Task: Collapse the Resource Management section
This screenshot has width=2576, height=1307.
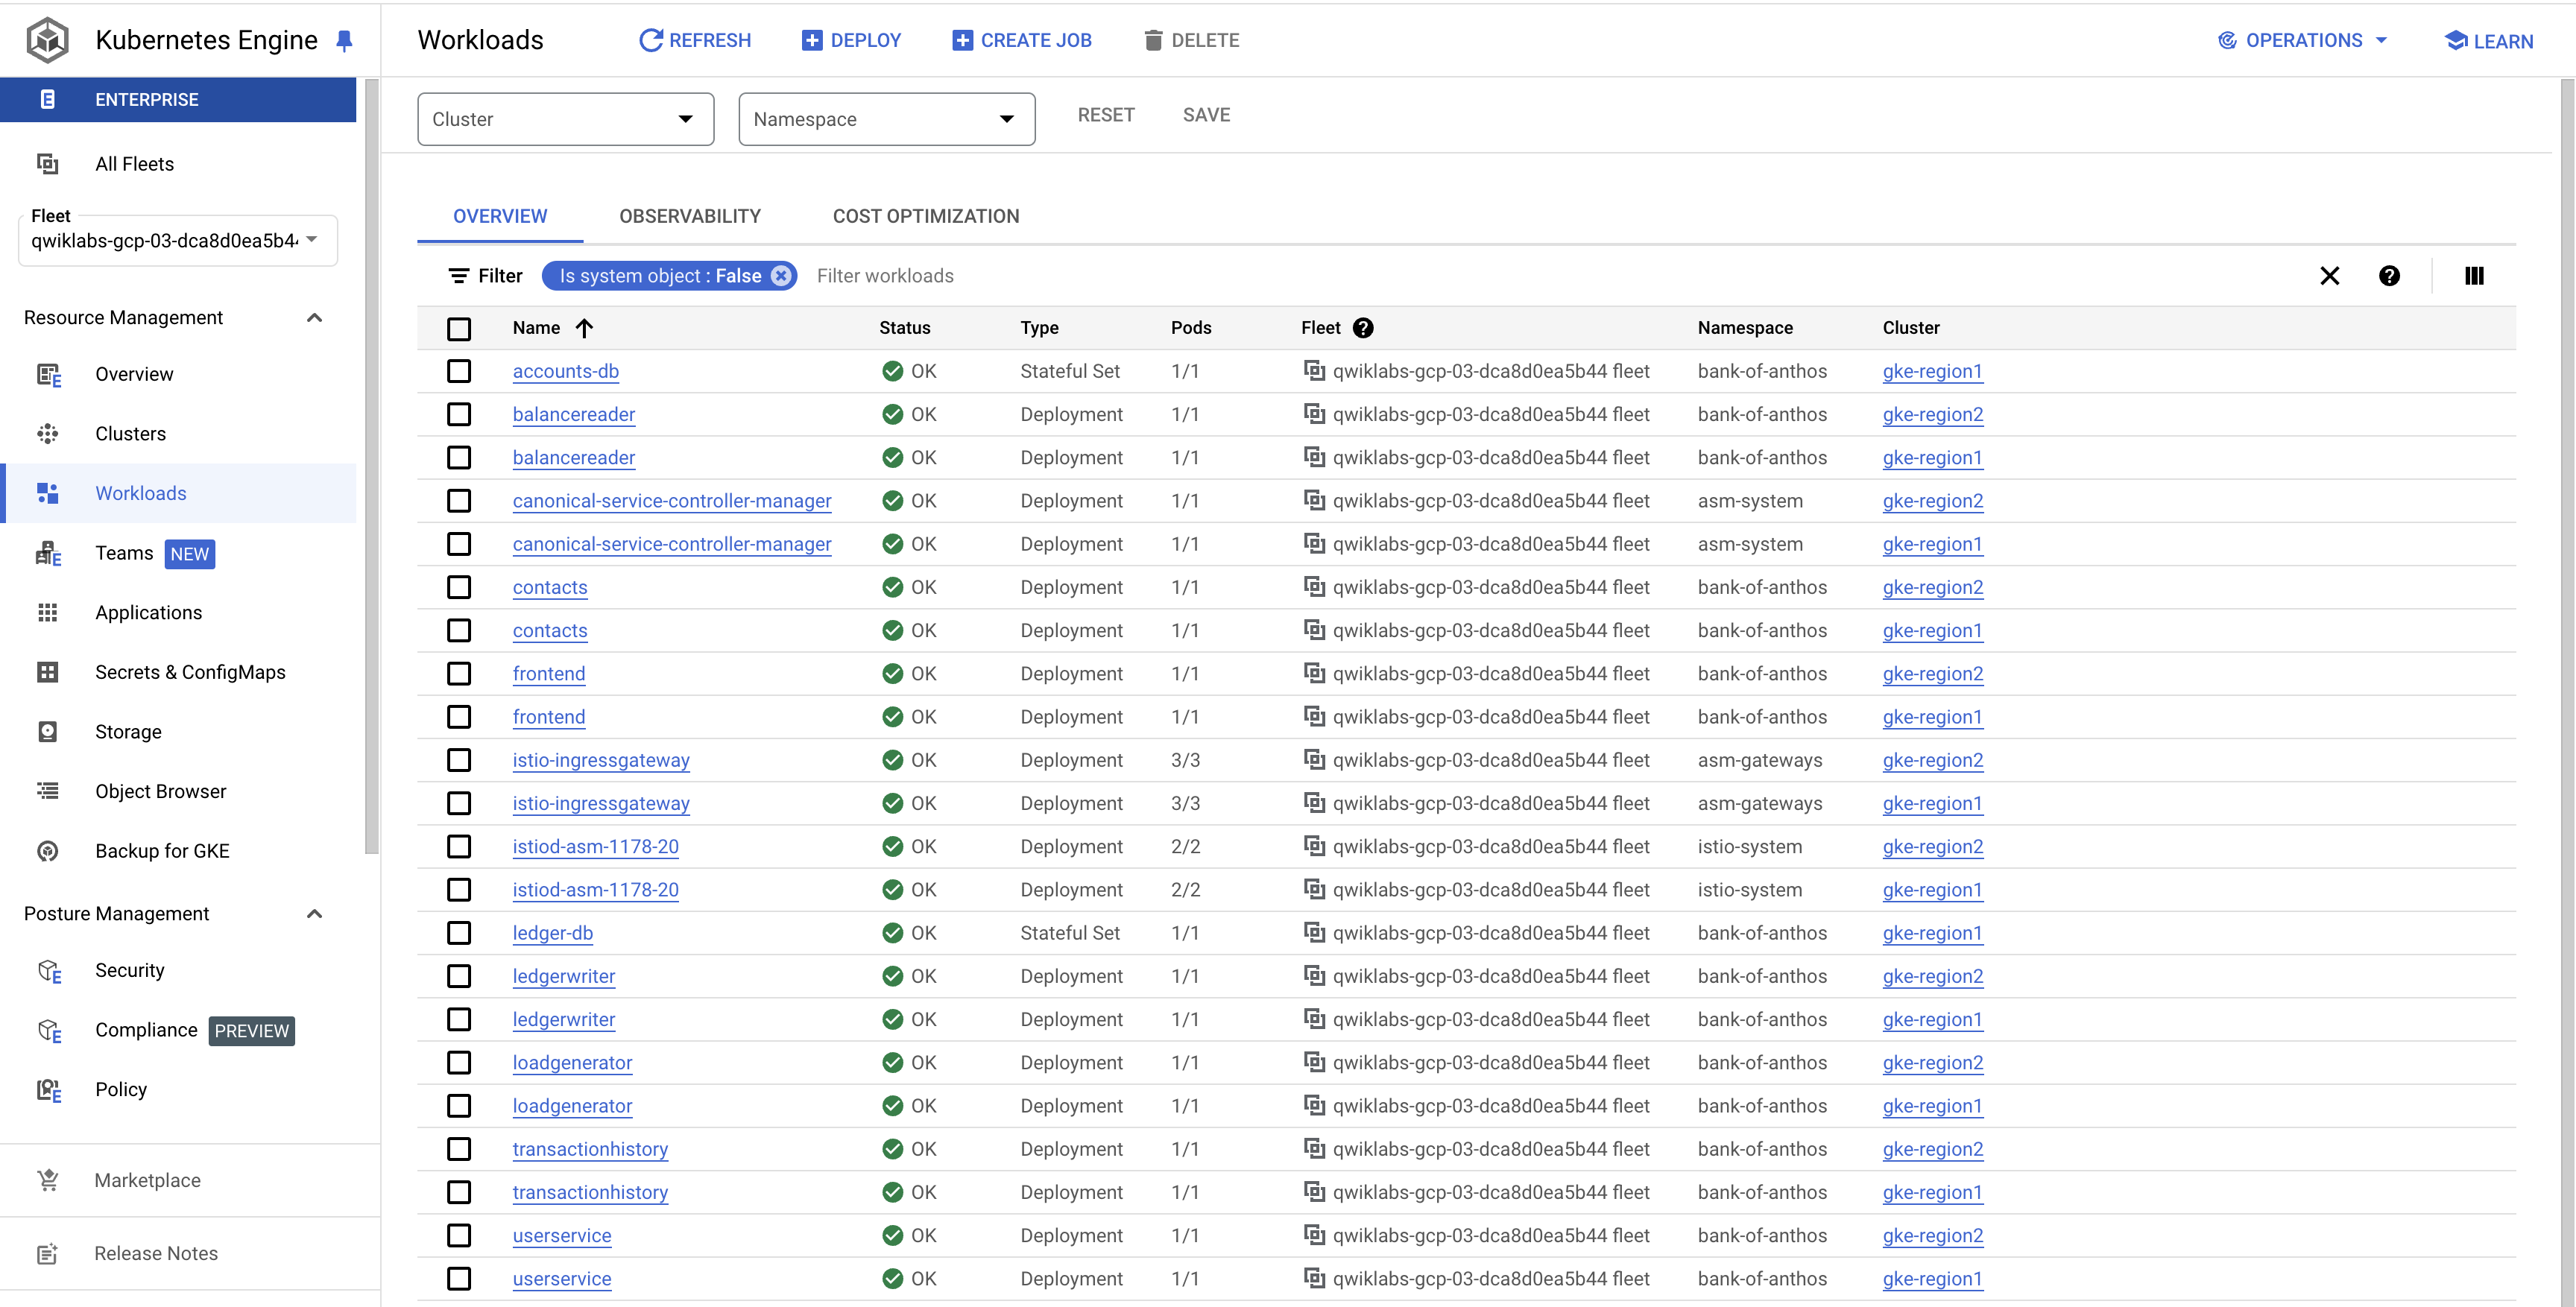Action: [314, 318]
